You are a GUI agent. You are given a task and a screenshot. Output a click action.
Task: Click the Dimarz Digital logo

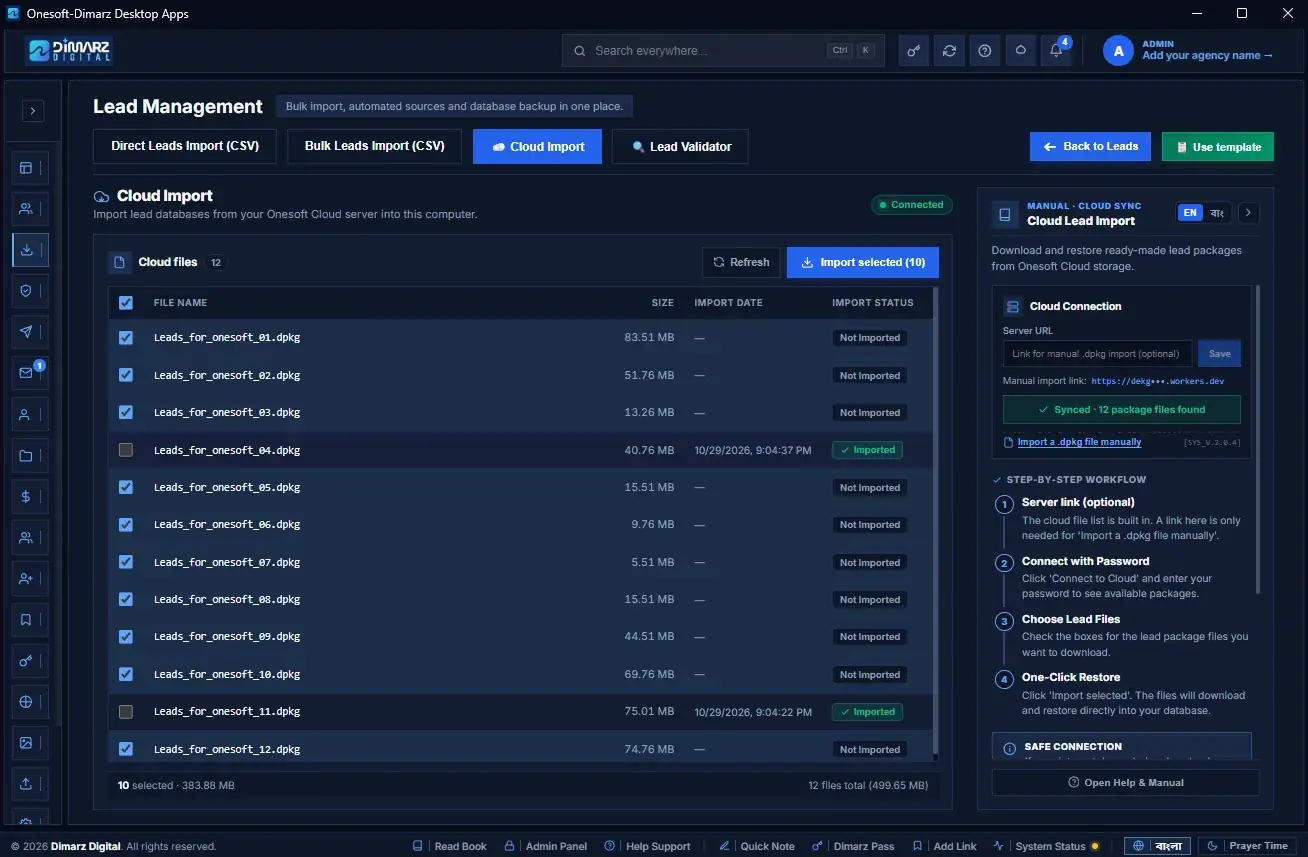click(x=69, y=51)
